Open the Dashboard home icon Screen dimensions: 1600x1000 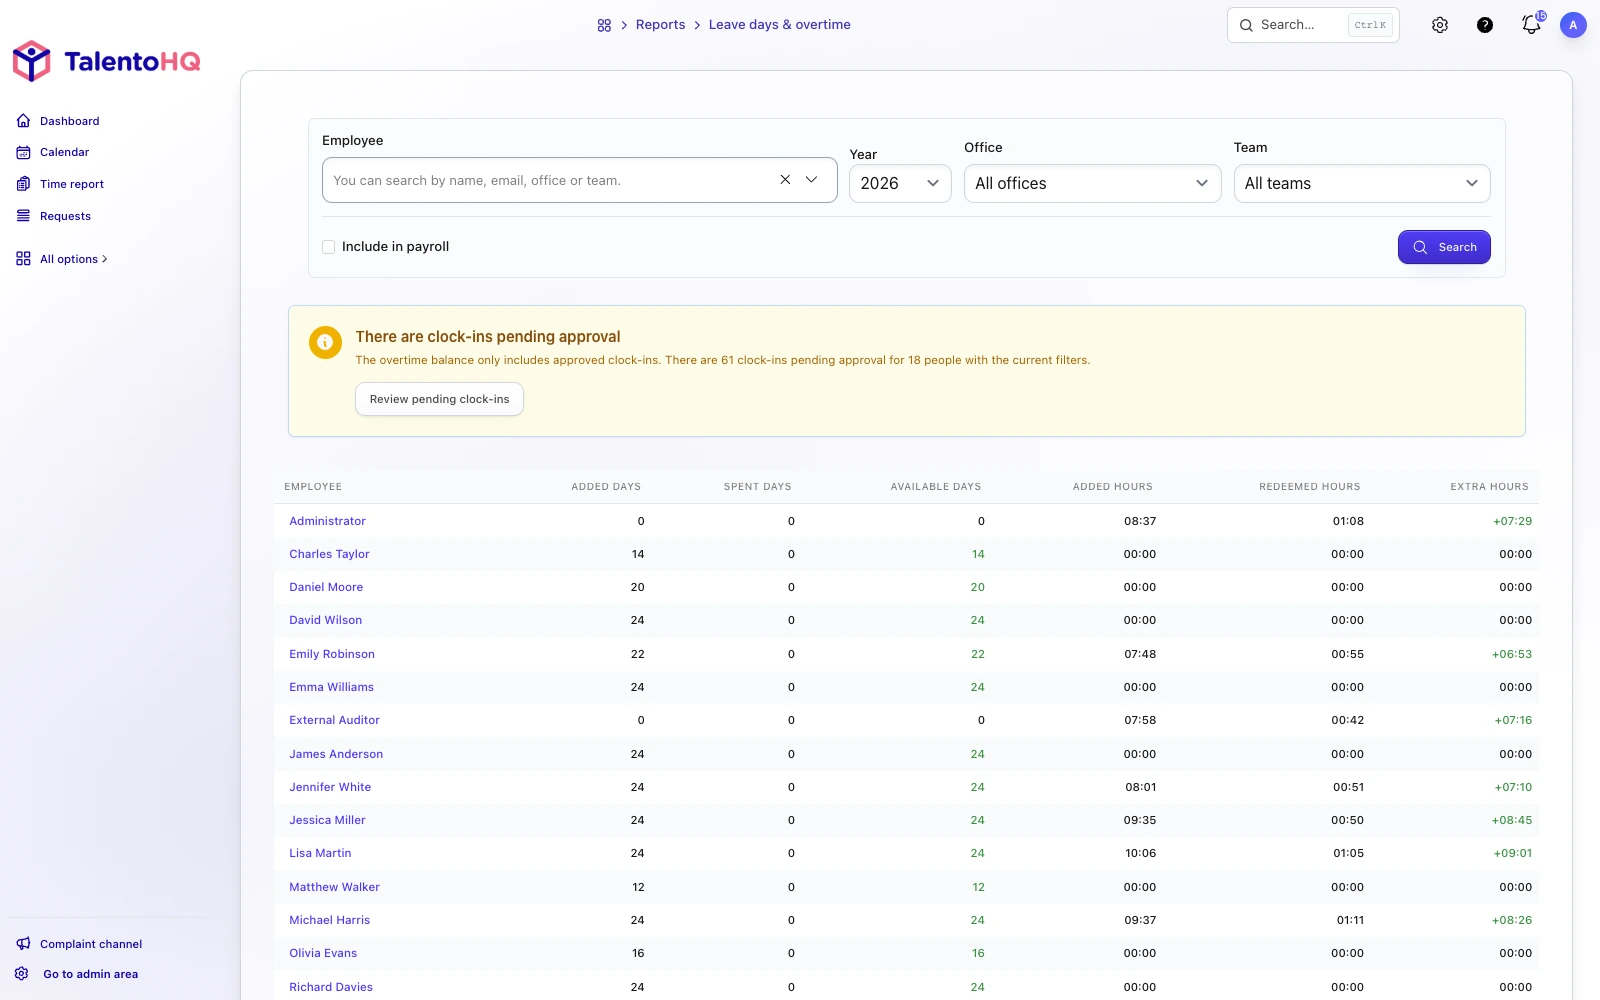pos(23,121)
